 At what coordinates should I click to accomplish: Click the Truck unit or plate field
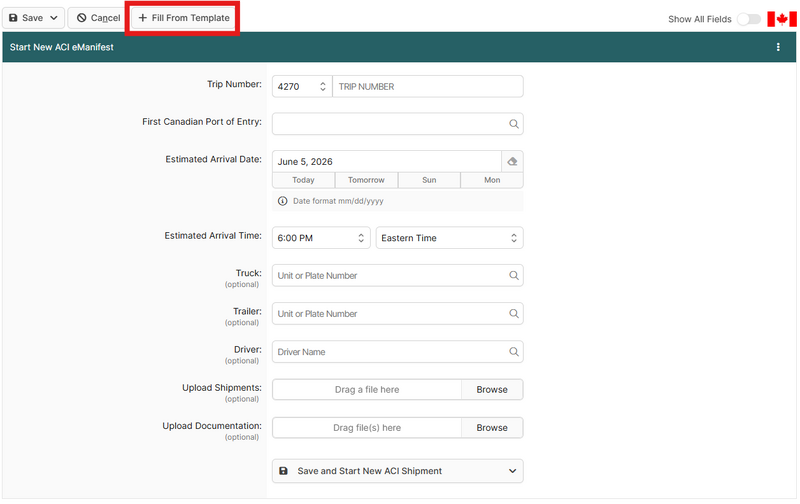pyautogui.click(x=397, y=275)
